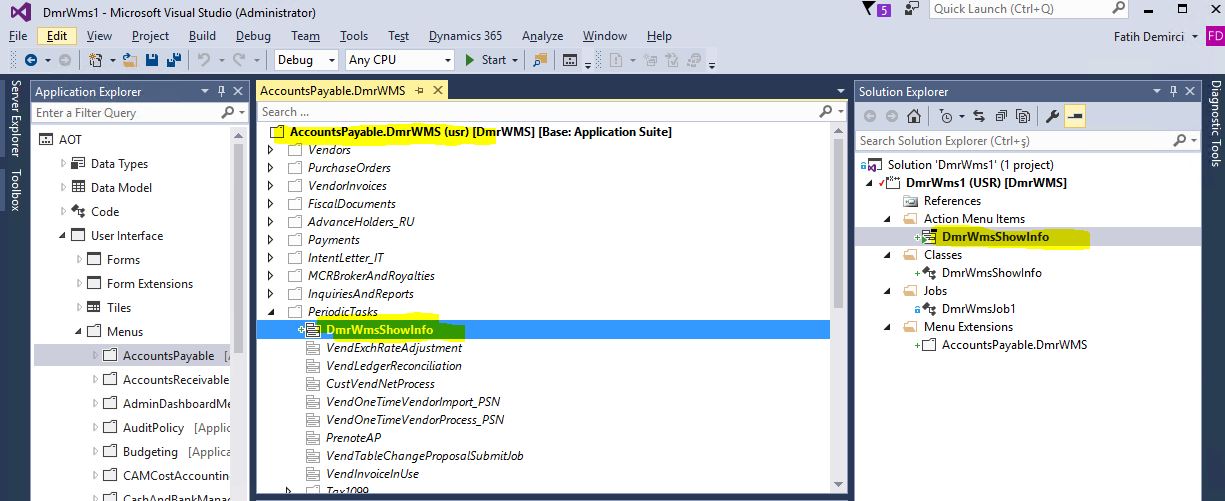Collapse the PeriodicTasks node in designer

(270, 312)
